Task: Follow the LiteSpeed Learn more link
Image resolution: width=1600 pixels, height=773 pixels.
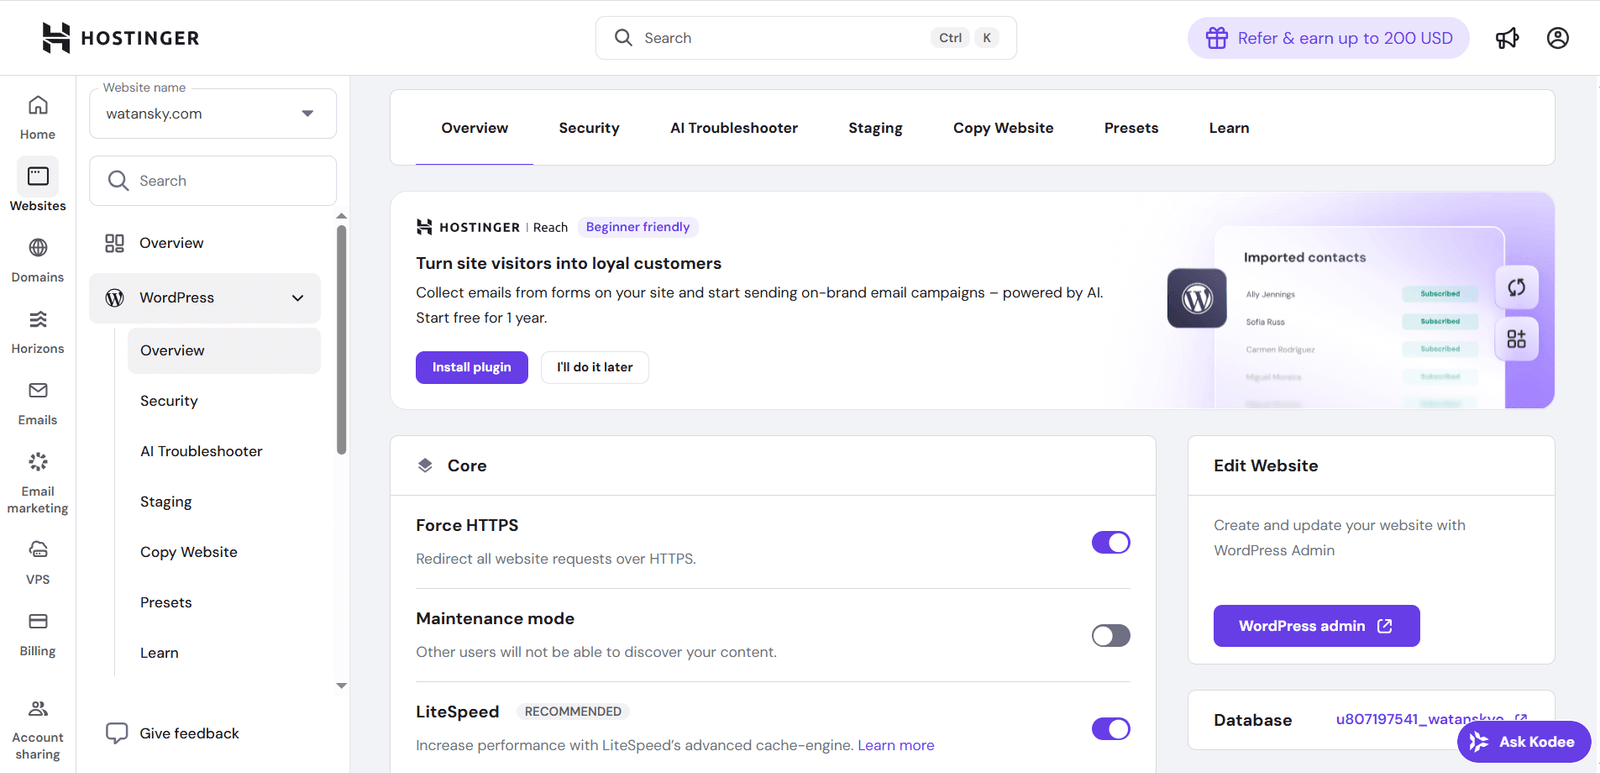Action: (x=896, y=745)
